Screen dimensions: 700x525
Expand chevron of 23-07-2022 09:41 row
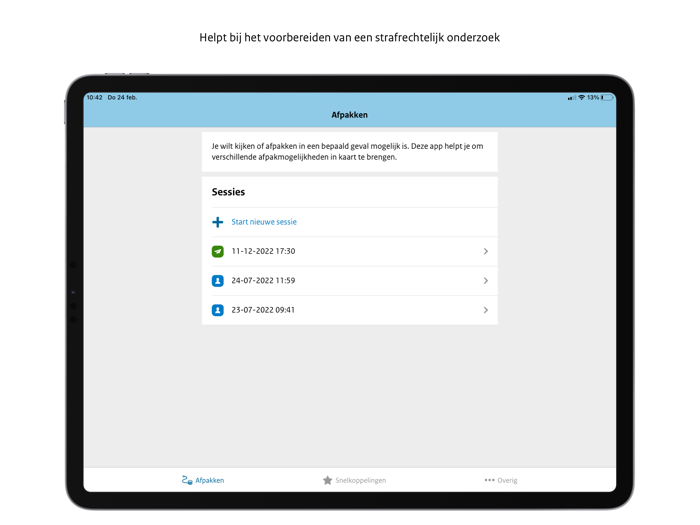486,310
